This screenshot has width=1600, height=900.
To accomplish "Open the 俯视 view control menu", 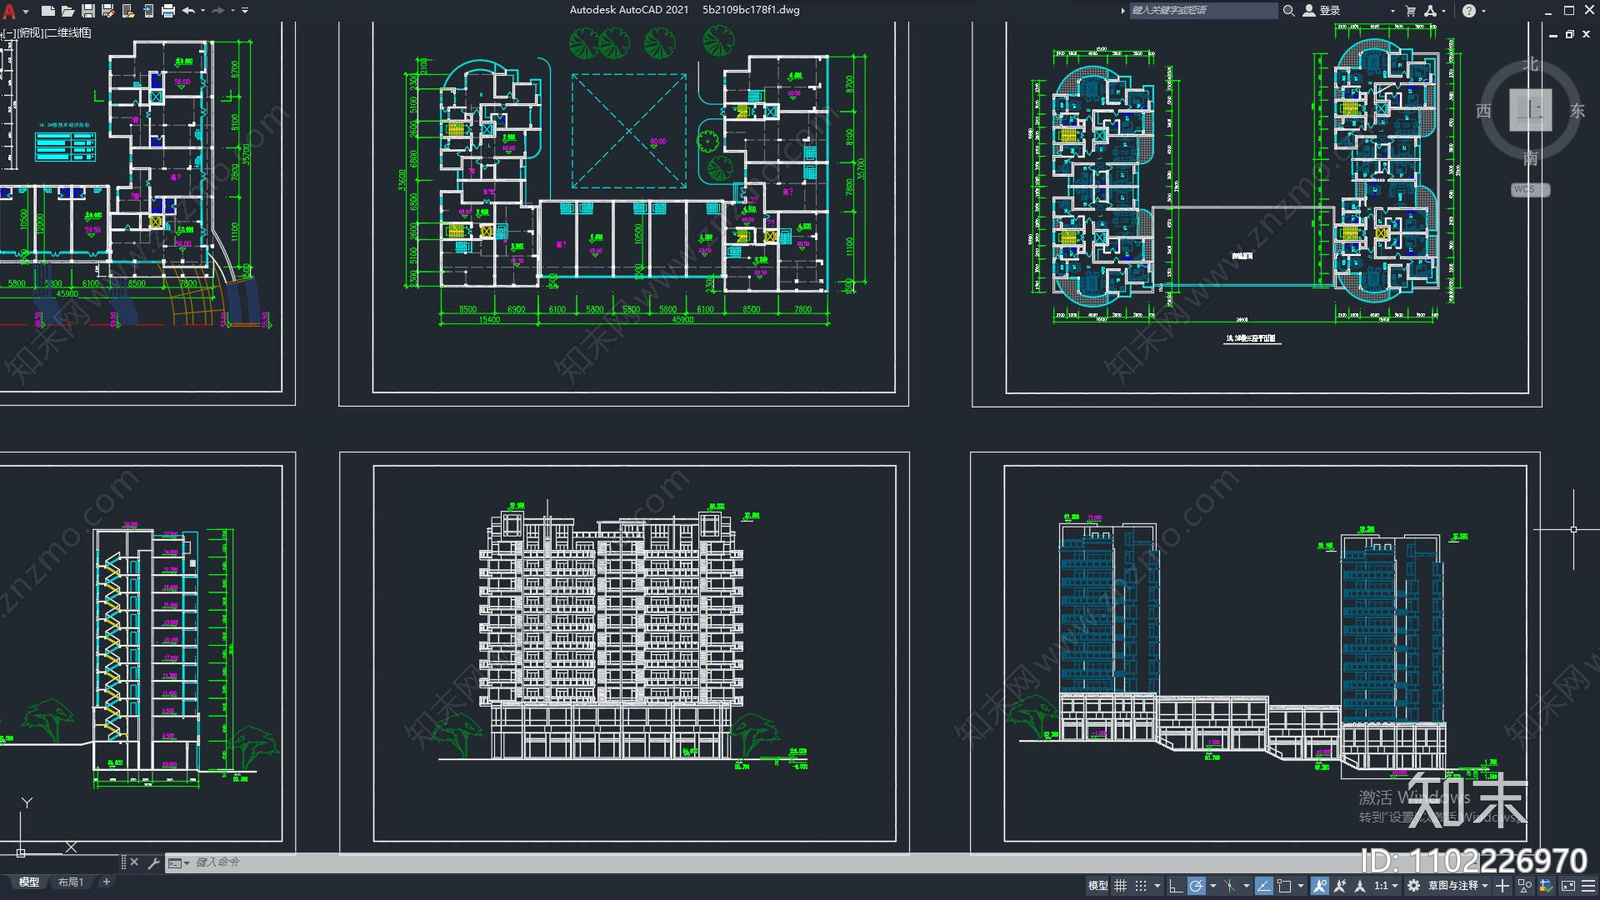I will [x=30, y=33].
